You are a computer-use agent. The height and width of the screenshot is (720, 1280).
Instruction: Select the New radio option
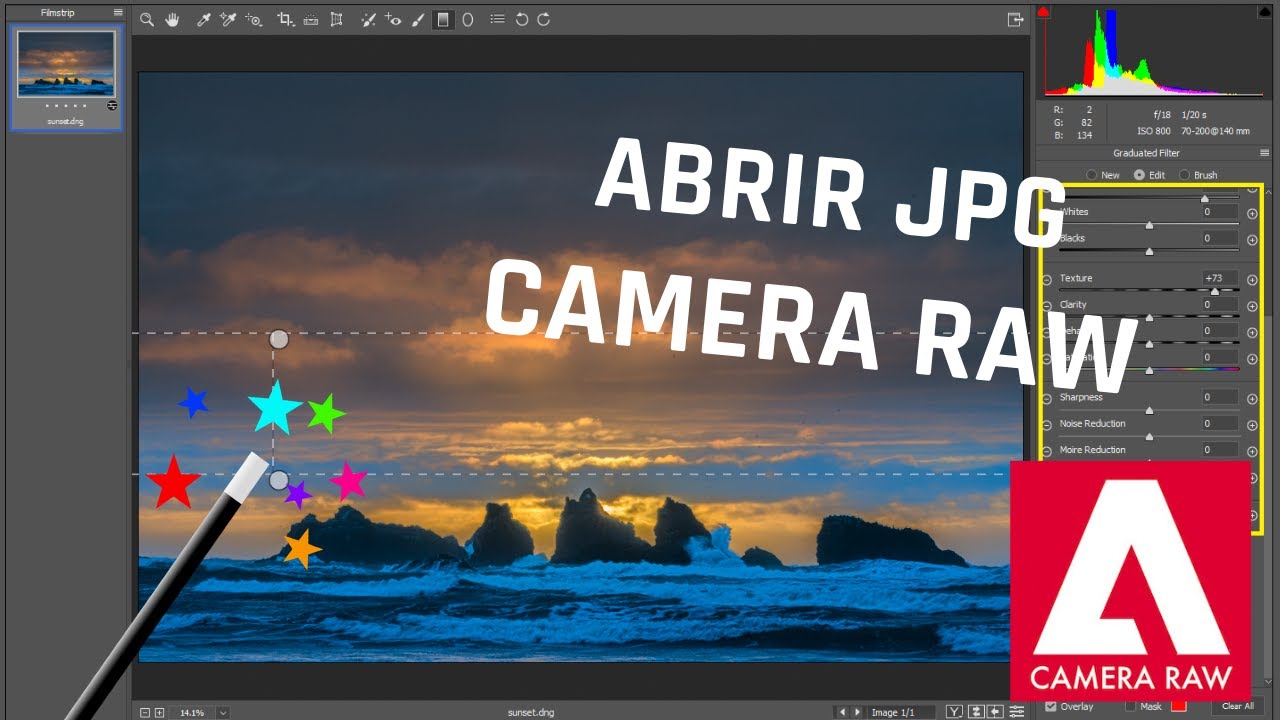[x=1092, y=175]
